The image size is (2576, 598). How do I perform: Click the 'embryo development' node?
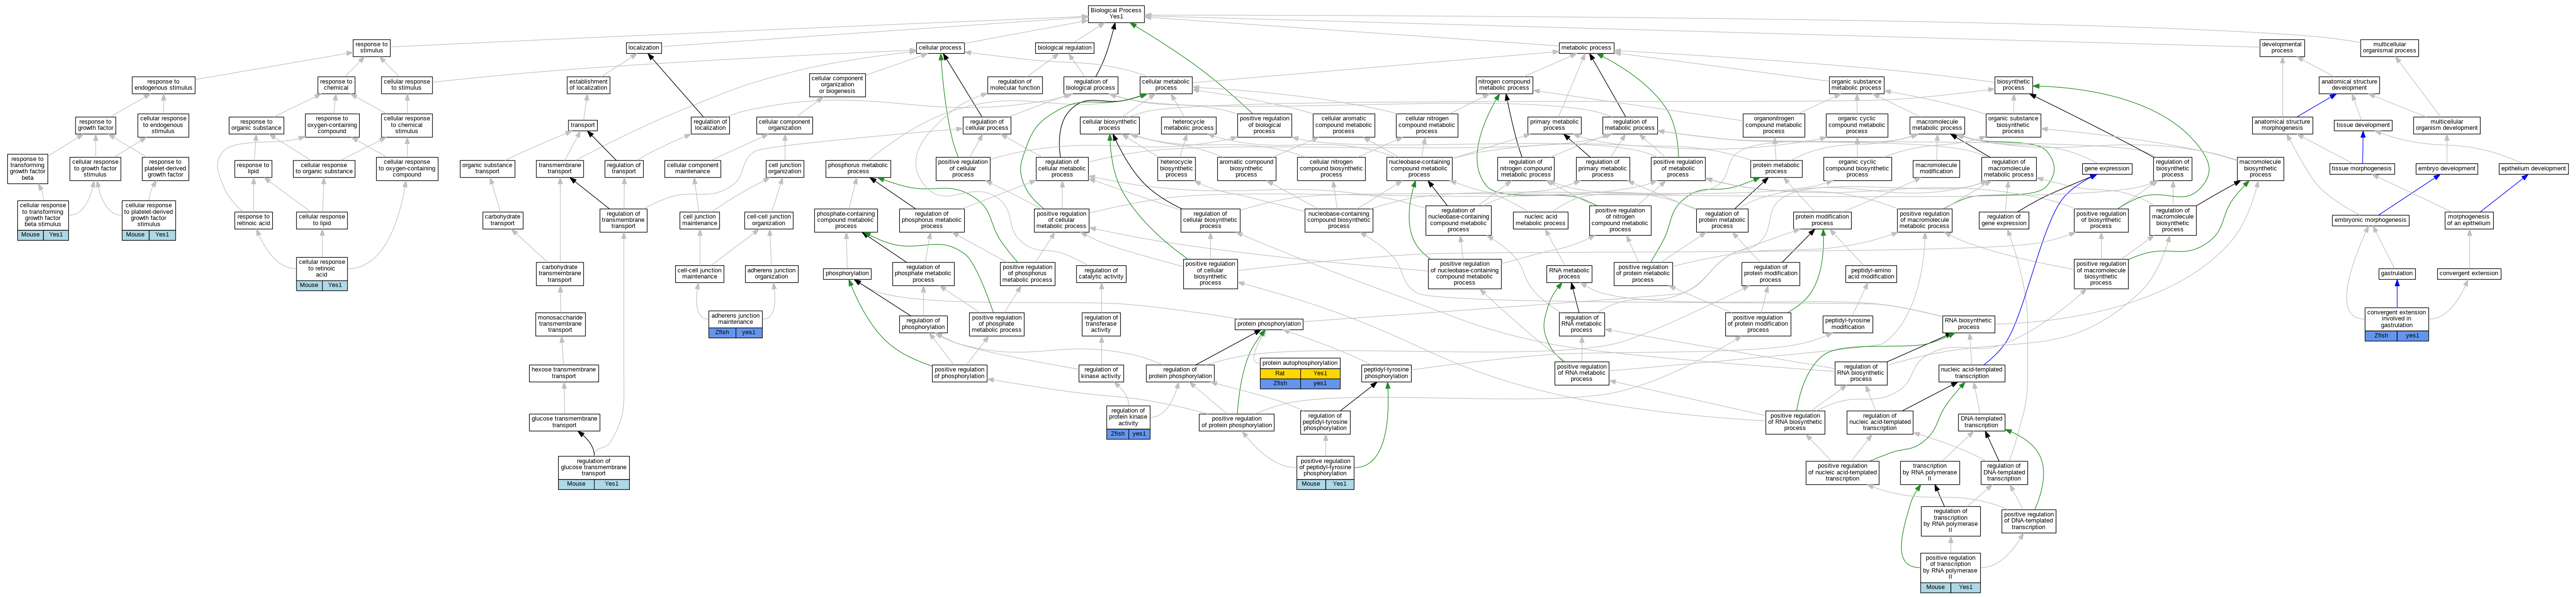(2446, 168)
